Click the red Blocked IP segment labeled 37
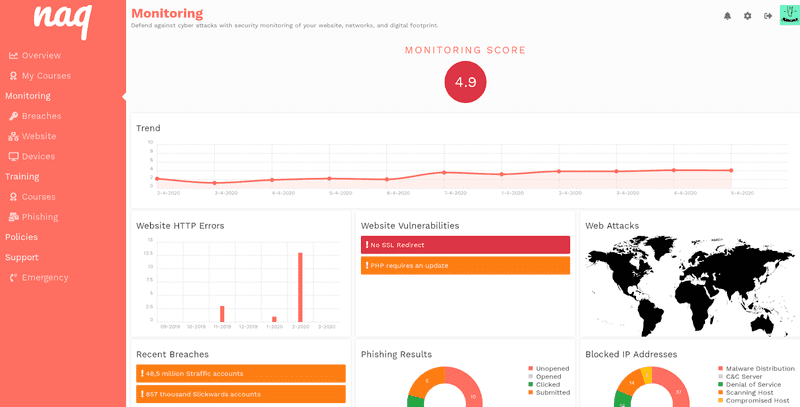800x407 pixels. 672,386
